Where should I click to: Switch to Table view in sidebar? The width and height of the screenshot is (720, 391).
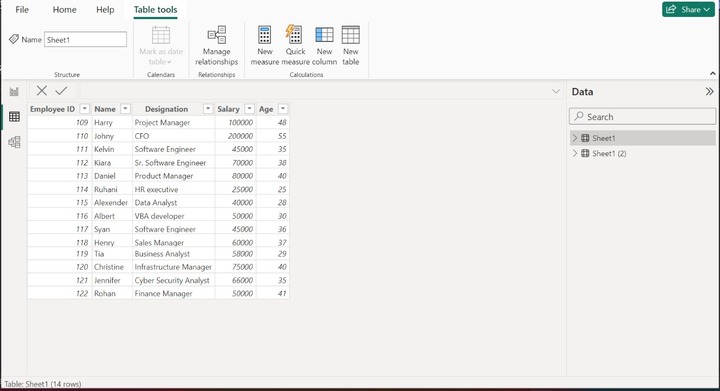tap(14, 117)
